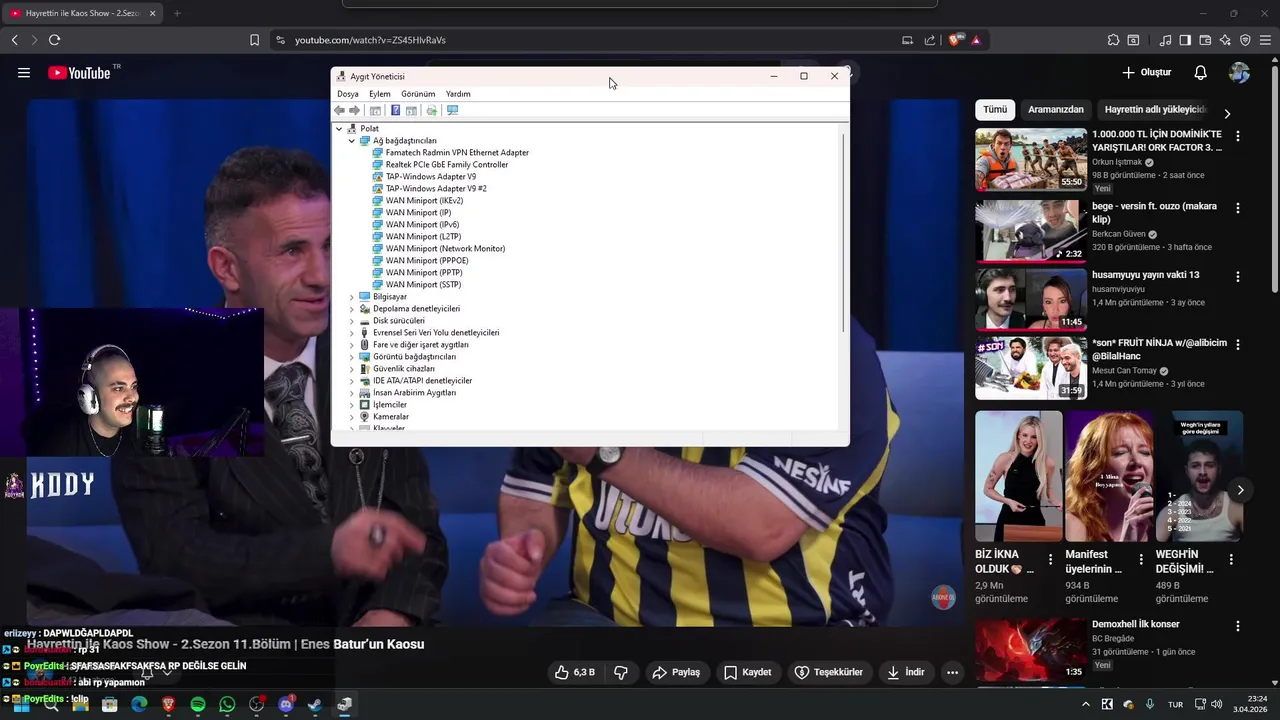Select the Aramanızdan filter chip
The height and width of the screenshot is (720, 1280).
[1056, 110]
